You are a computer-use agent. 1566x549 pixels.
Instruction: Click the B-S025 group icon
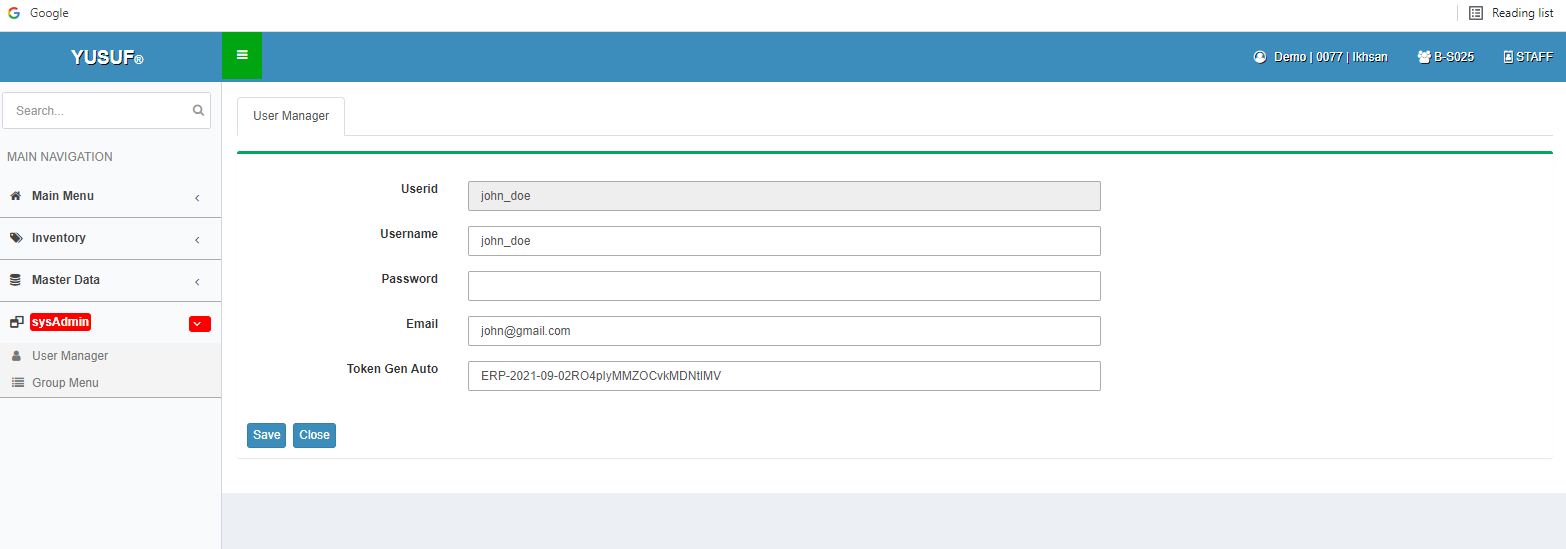1424,57
